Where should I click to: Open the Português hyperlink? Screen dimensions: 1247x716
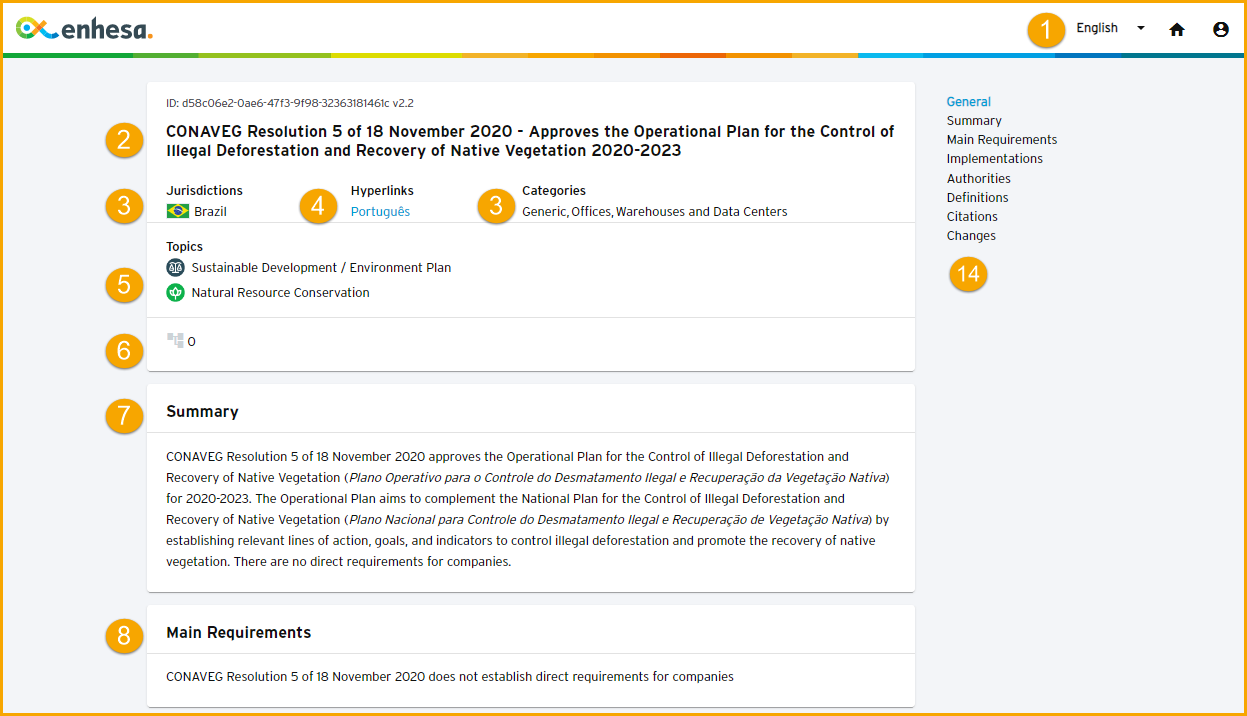point(380,212)
